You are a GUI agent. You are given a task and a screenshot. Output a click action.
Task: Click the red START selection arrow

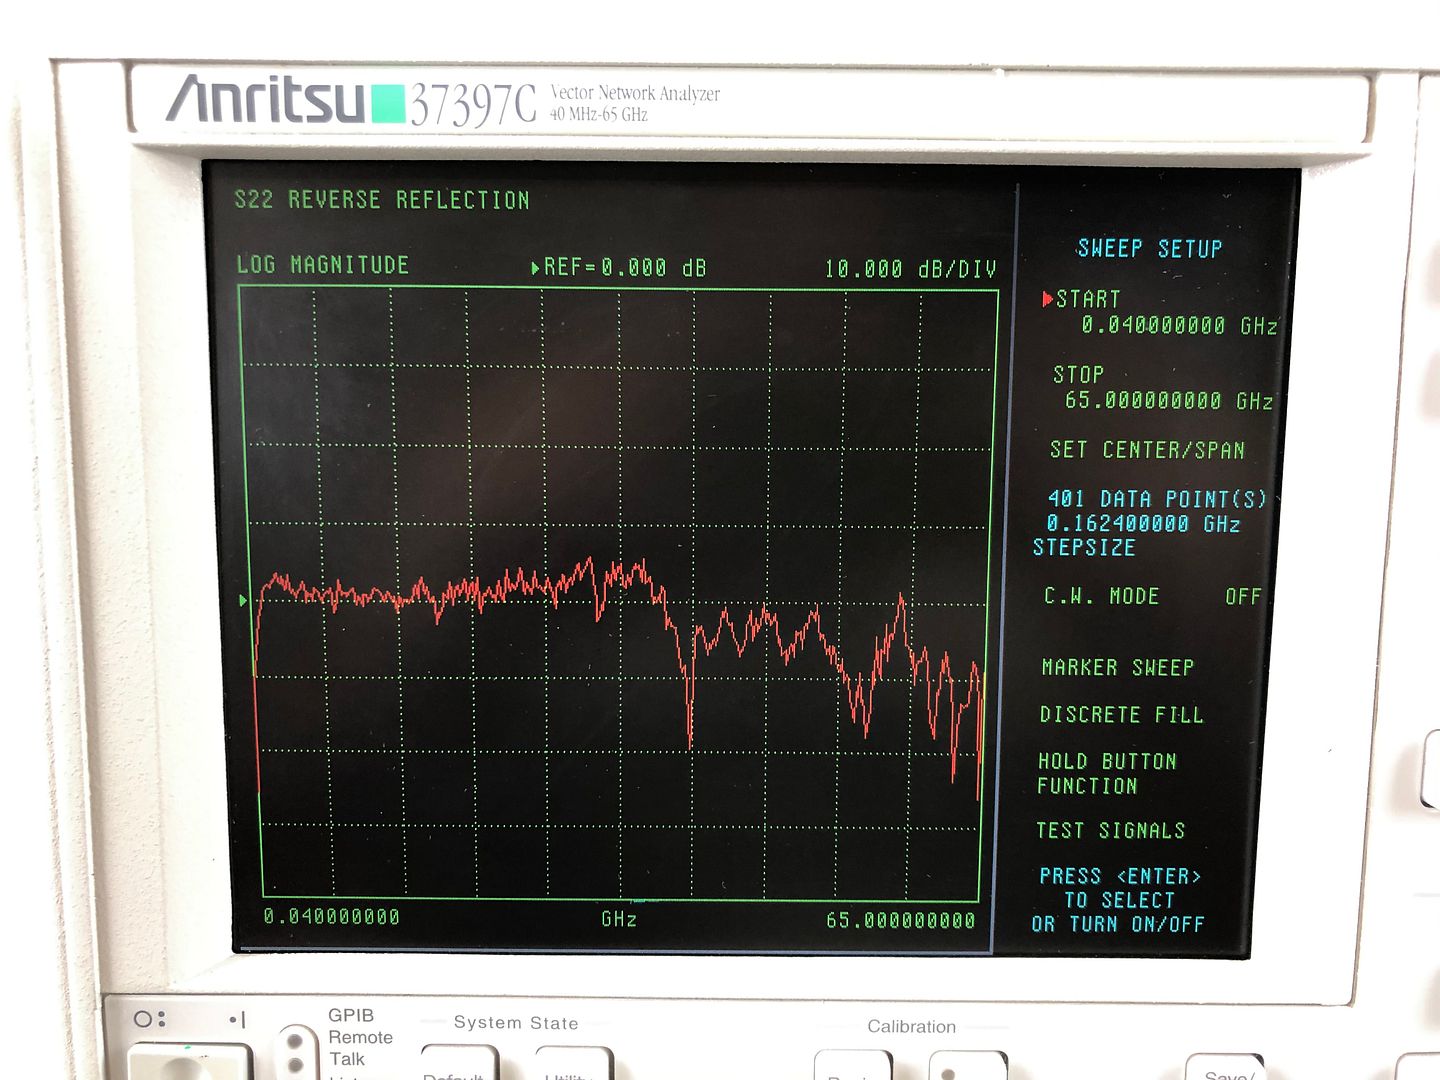pos(1047,299)
